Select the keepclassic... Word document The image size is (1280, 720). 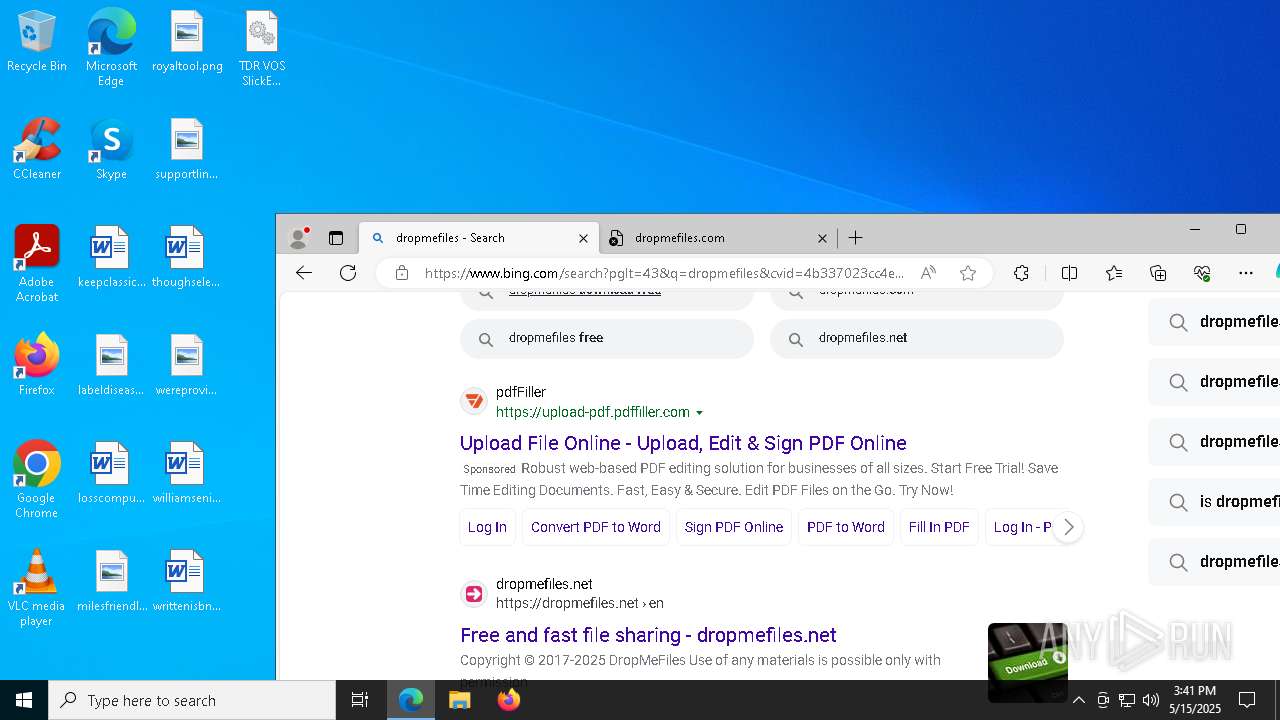click(x=111, y=258)
